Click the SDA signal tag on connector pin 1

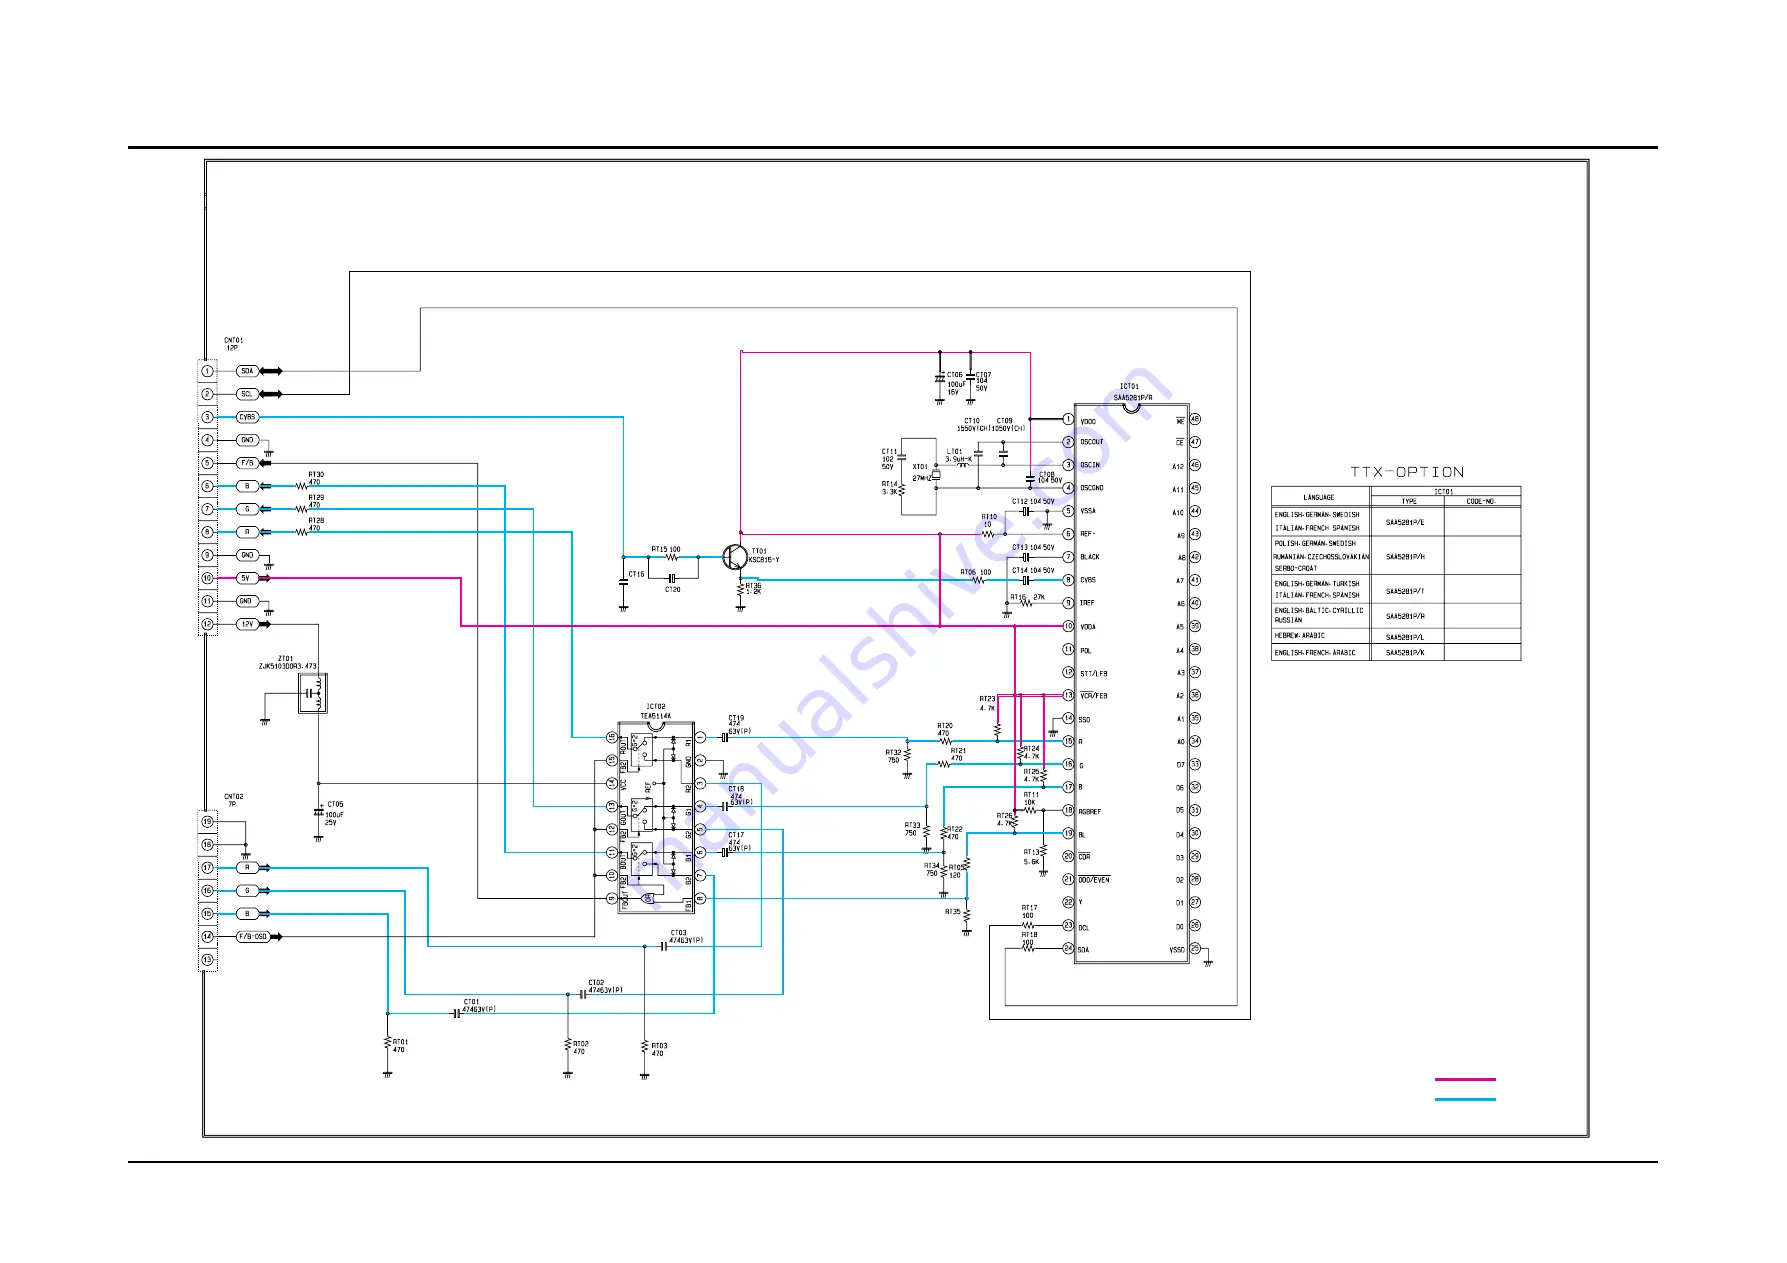coord(247,371)
